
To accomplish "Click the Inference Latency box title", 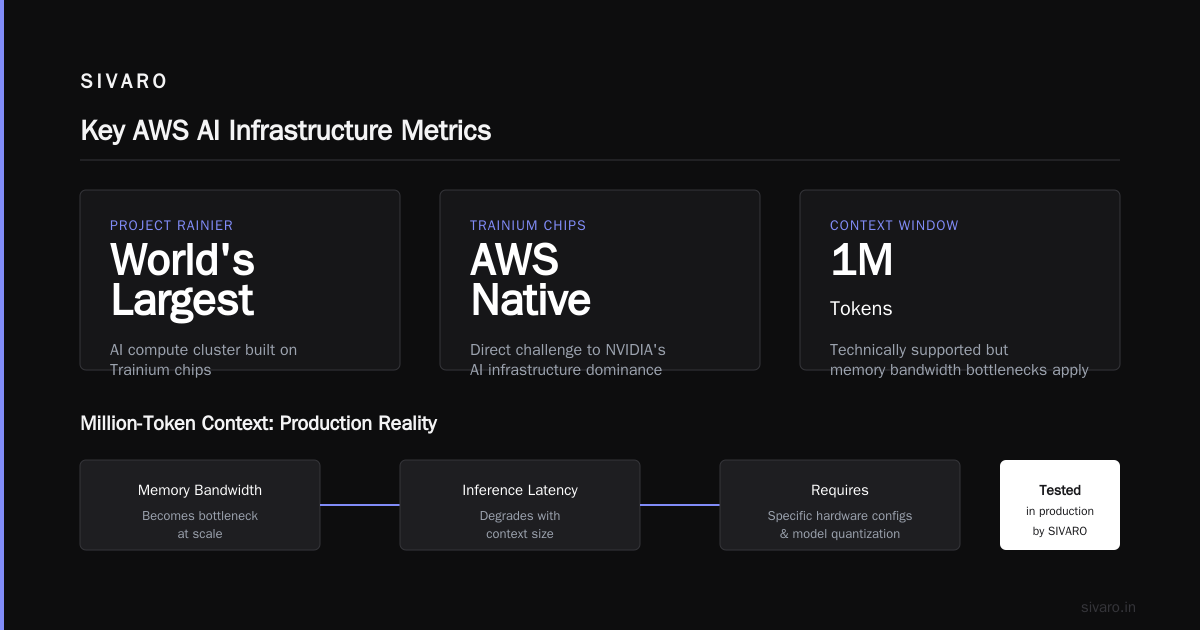I will click(x=520, y=490).
